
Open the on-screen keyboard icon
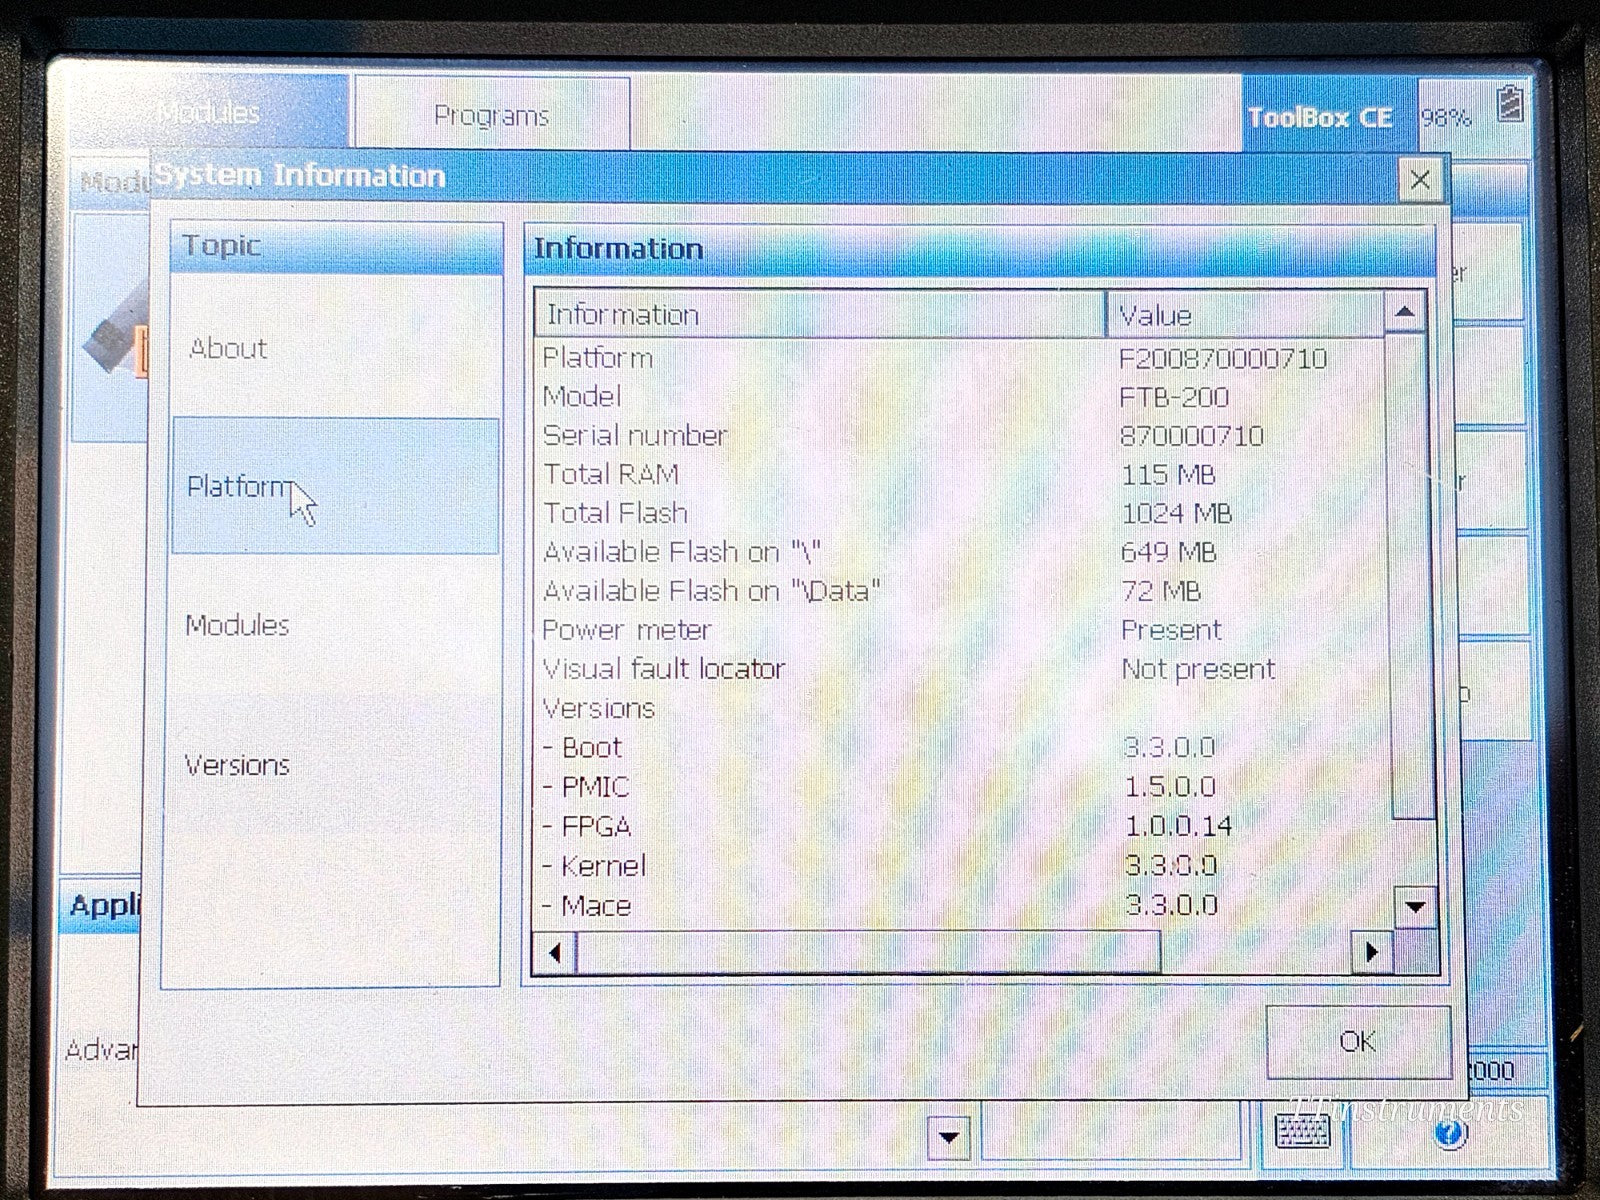pos(1303,1131)
